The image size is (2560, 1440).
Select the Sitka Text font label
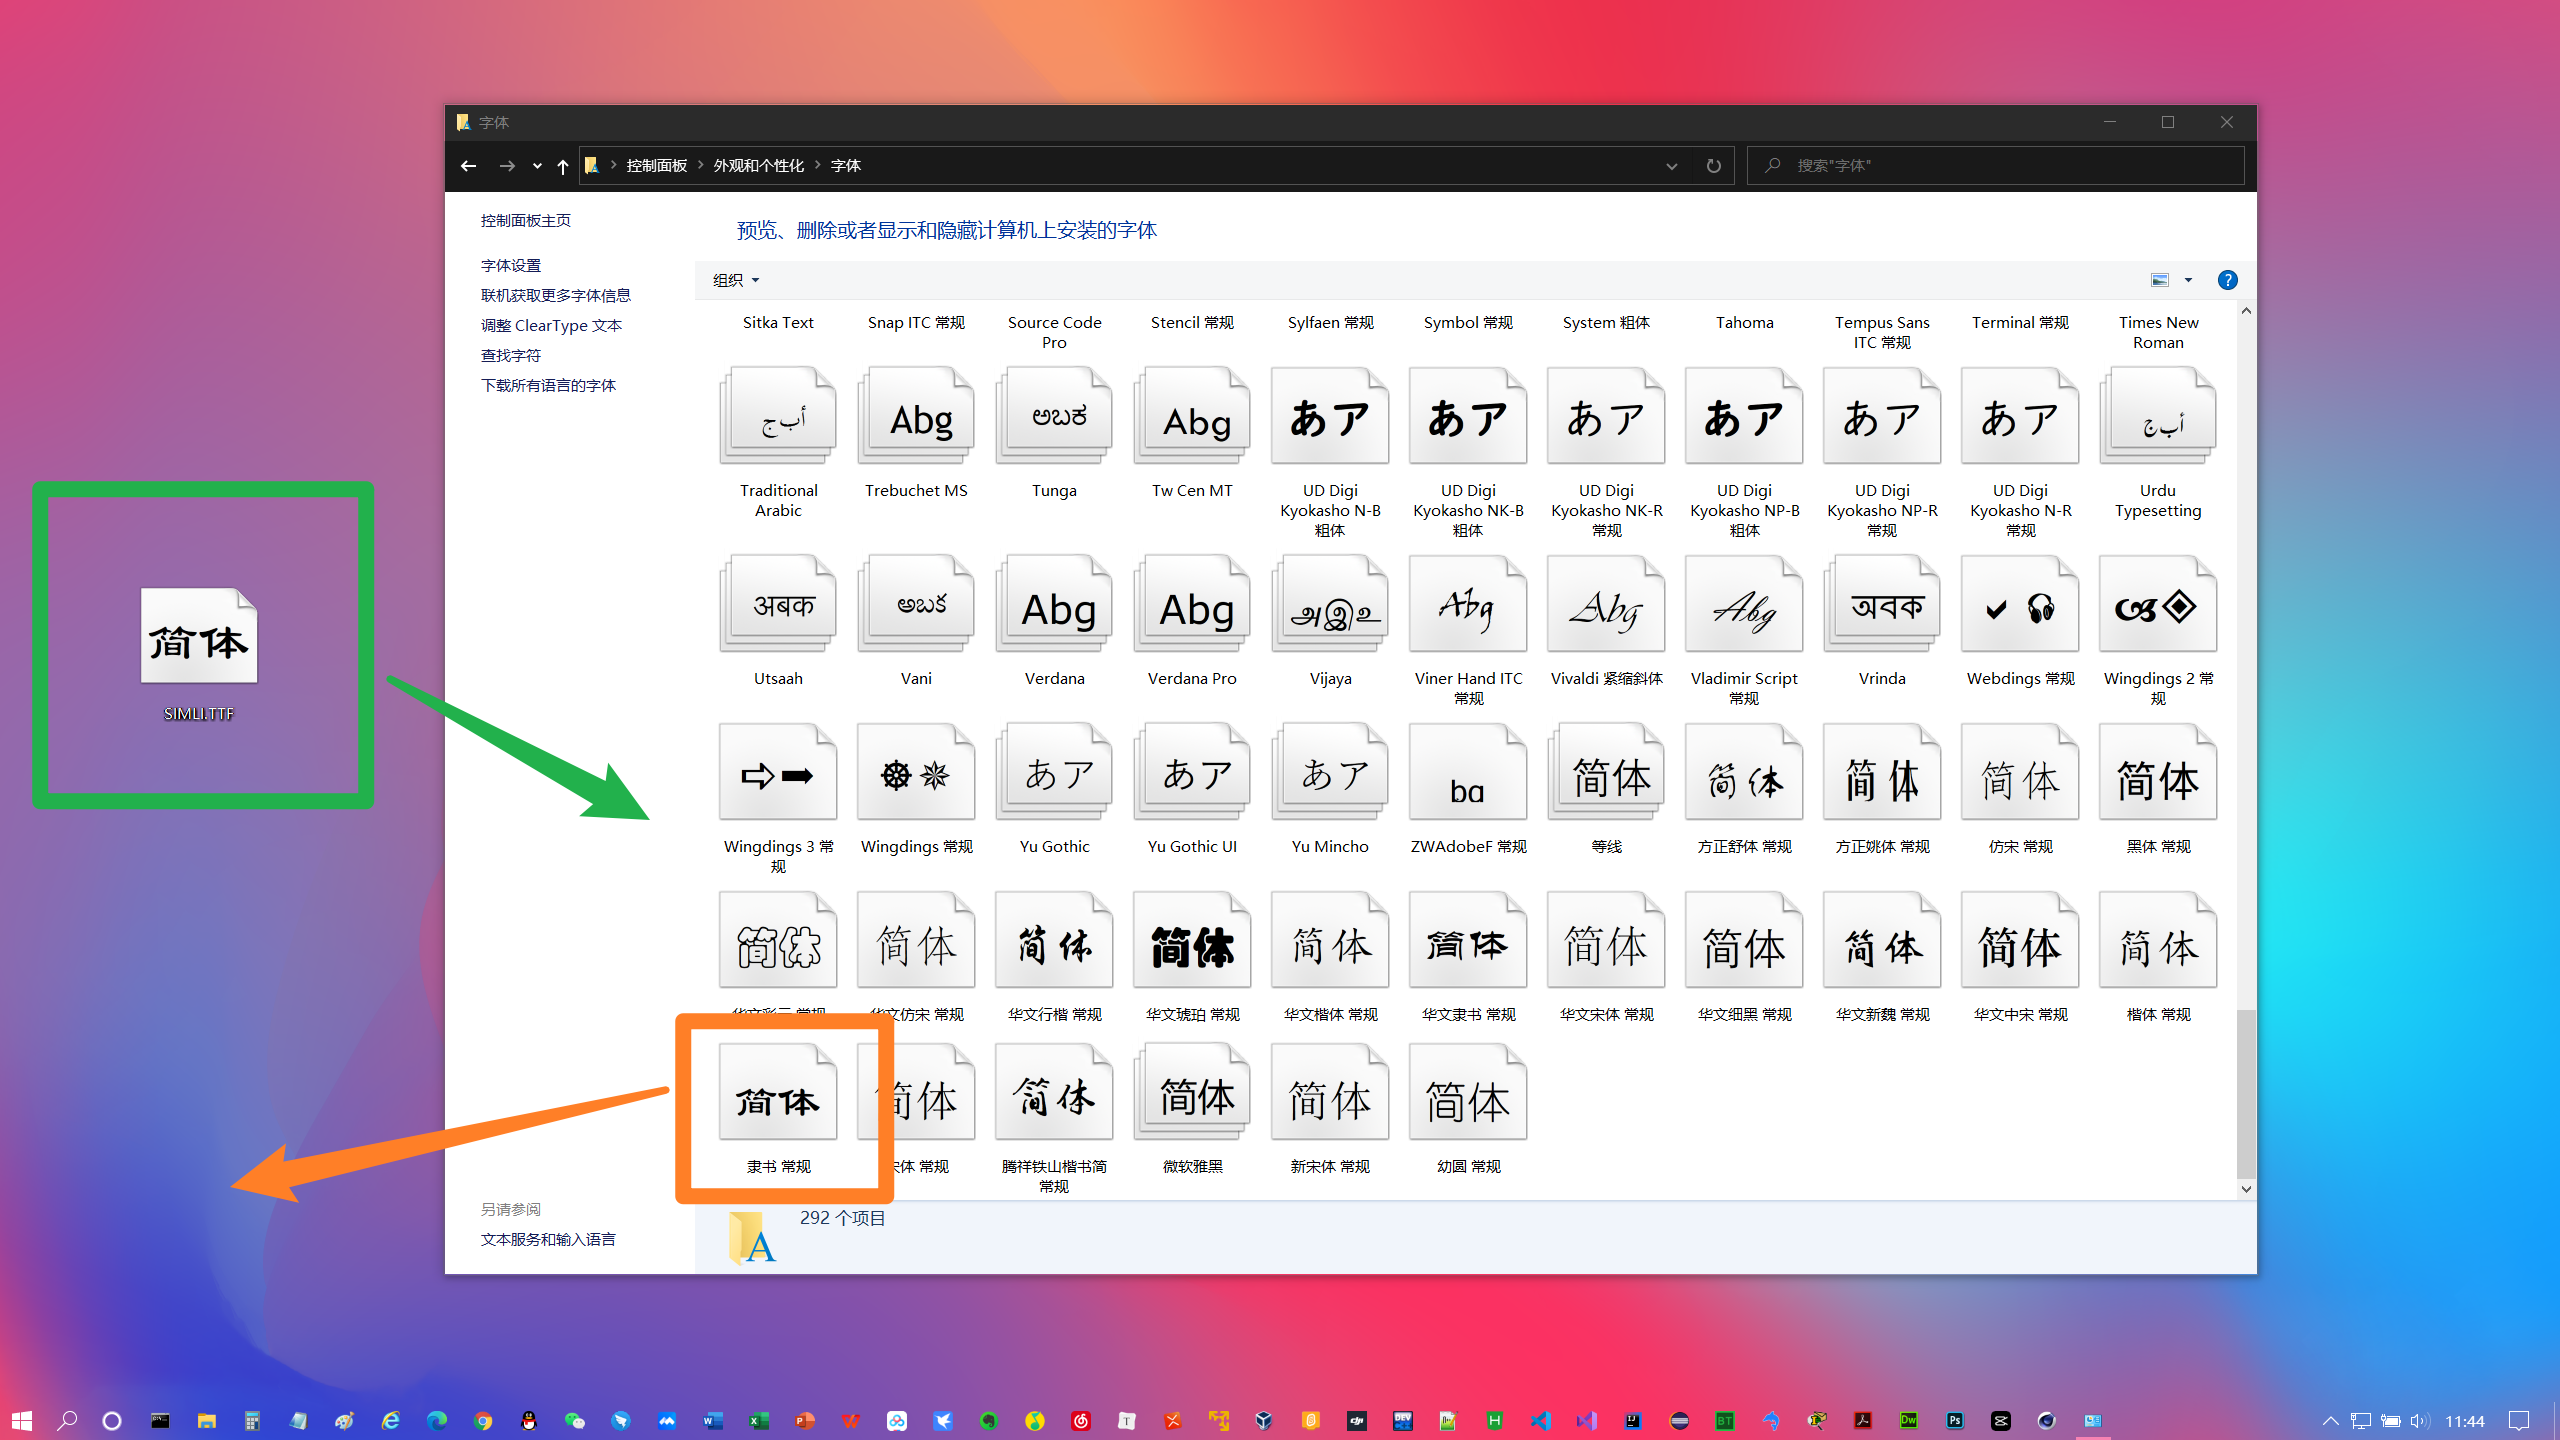pos(778,322)
